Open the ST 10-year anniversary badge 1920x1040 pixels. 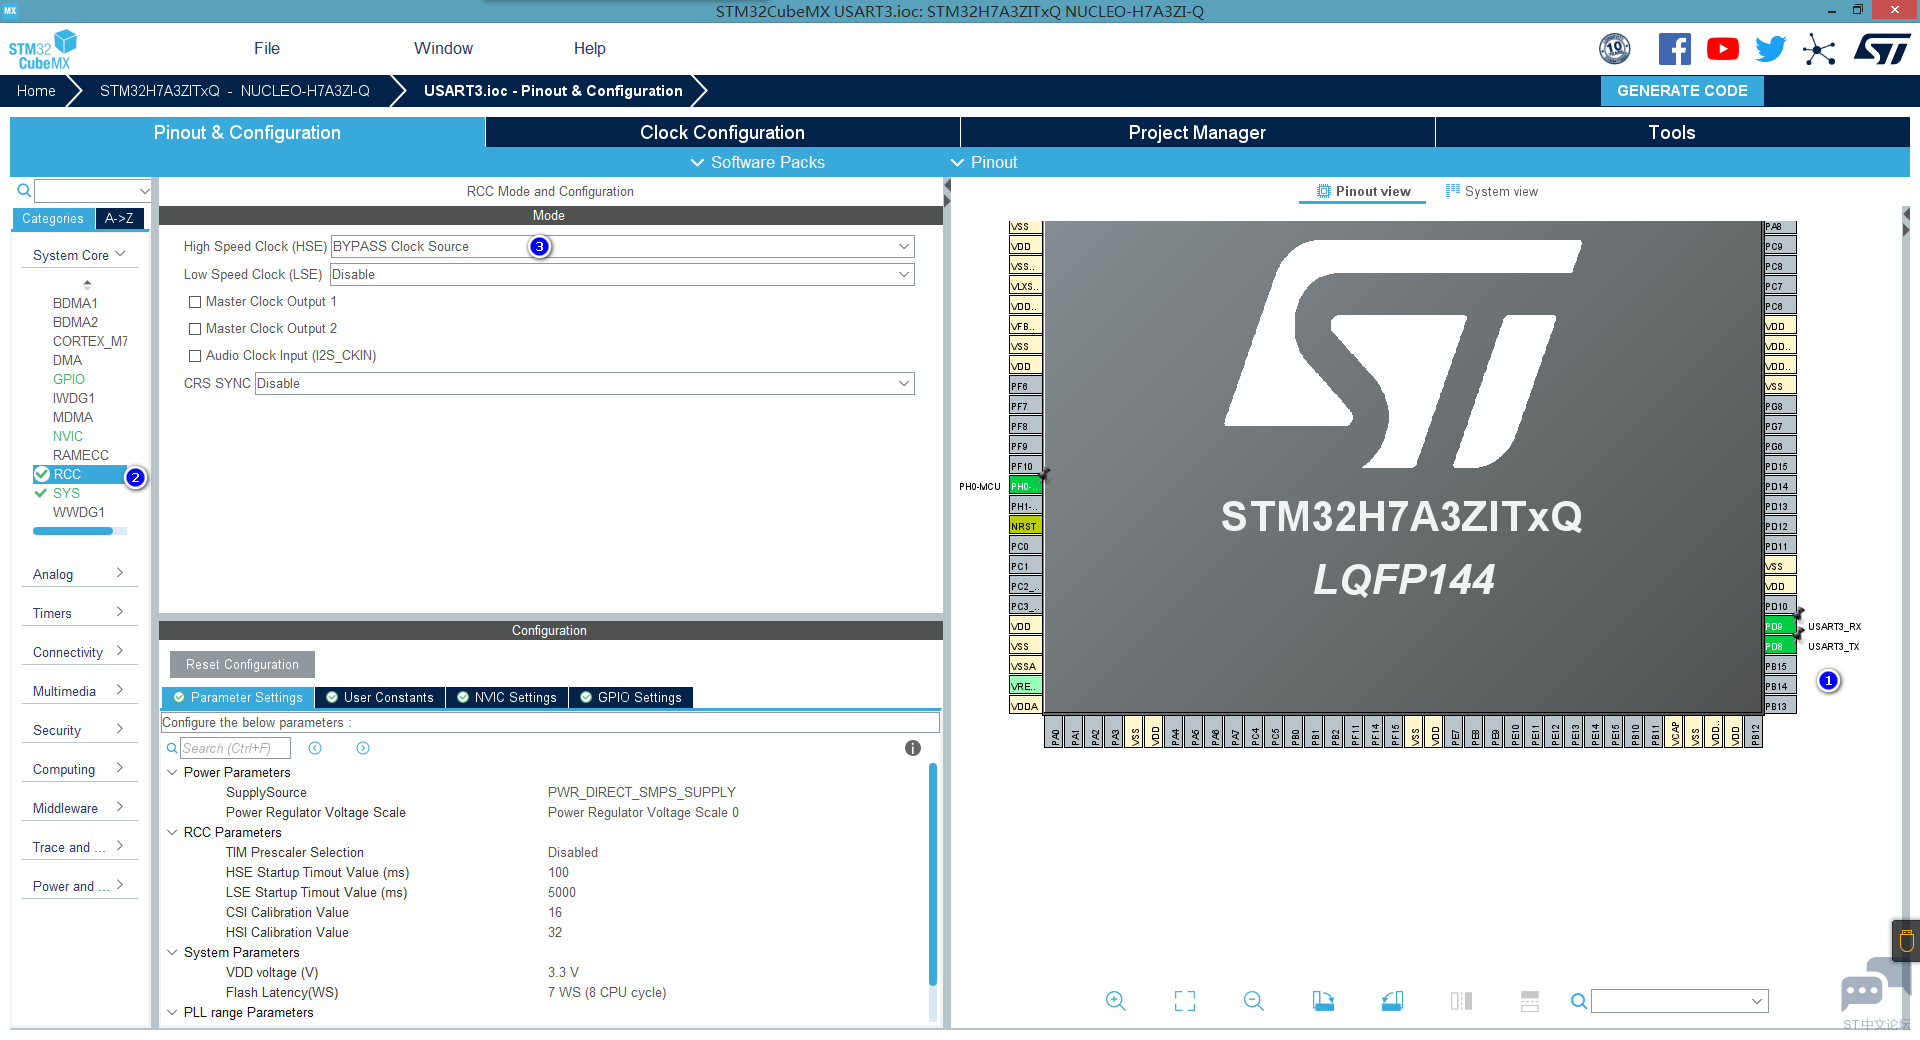(1615, 49)
